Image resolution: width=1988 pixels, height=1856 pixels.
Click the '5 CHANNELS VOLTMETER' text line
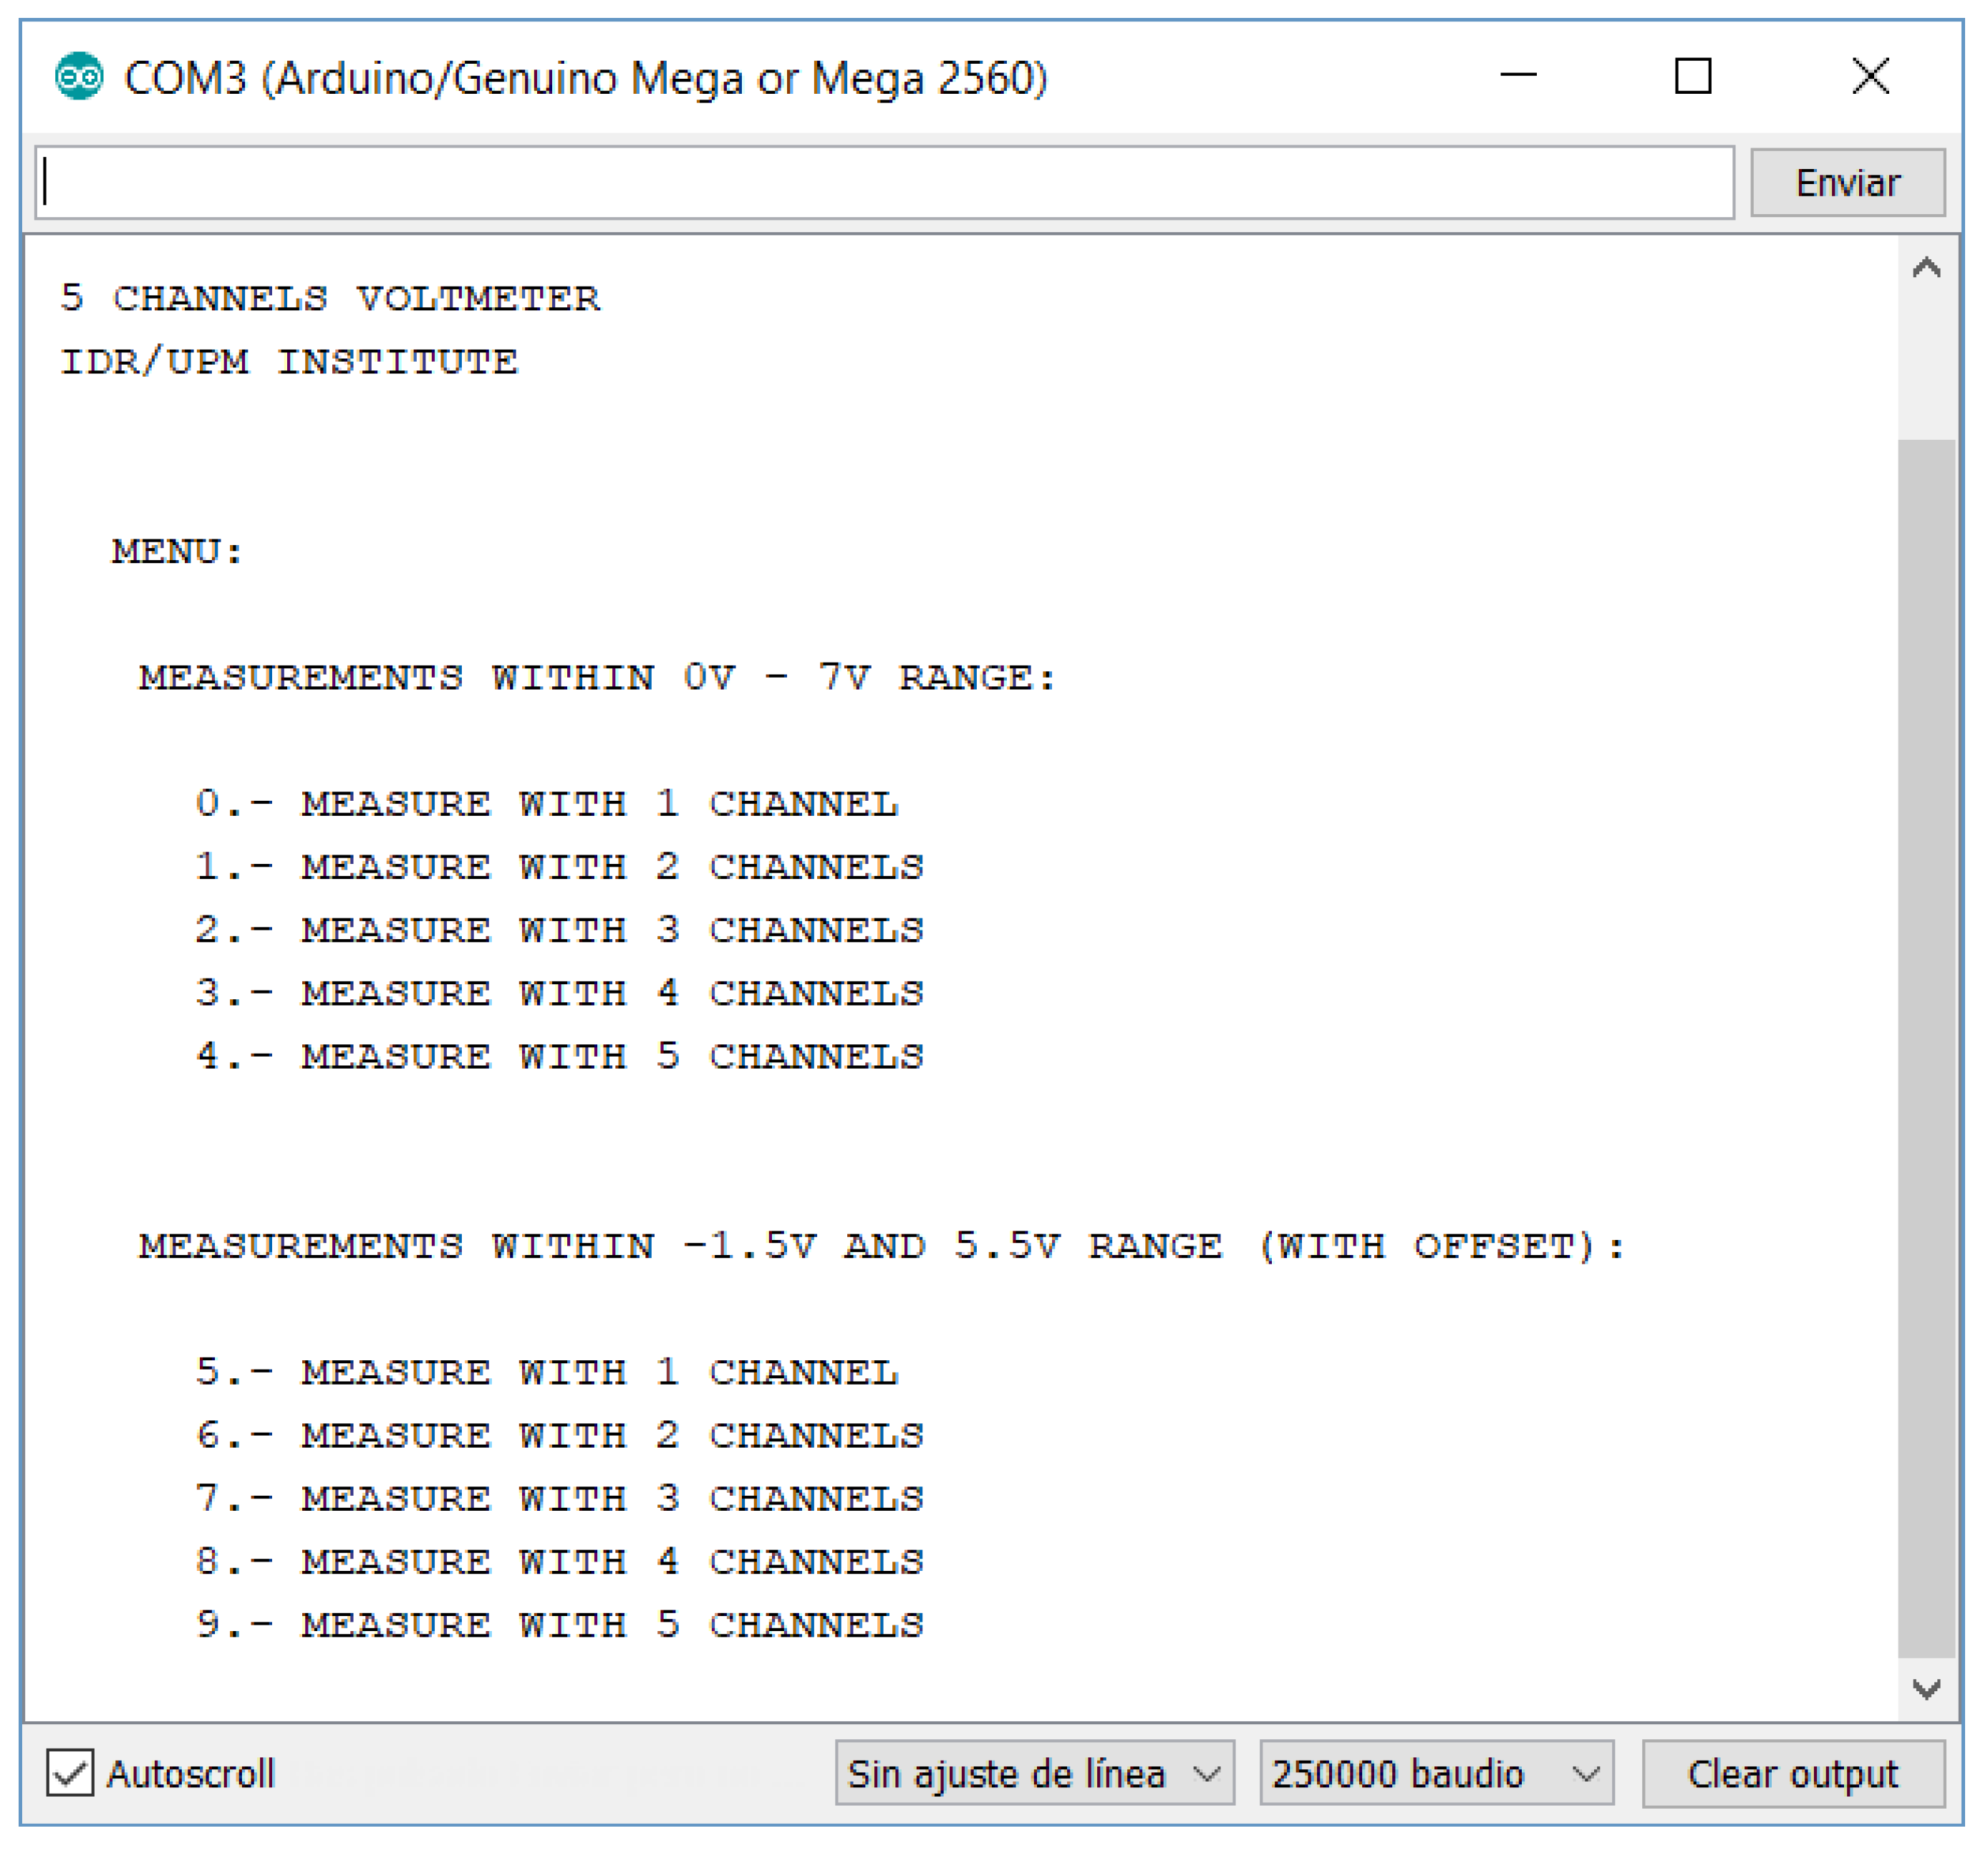[x=330, y=298]
